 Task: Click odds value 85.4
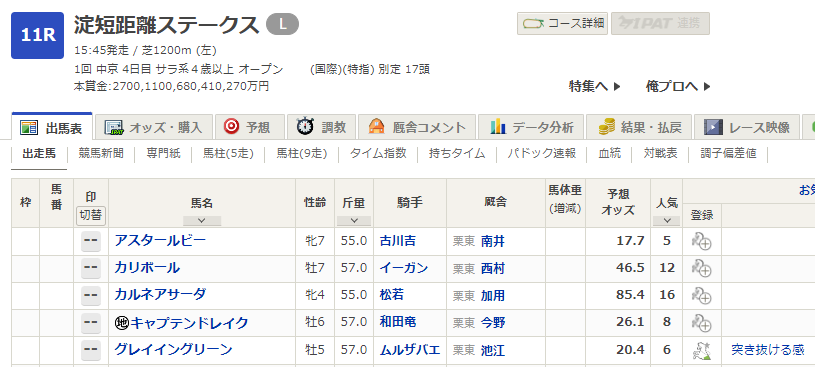tap(630, 295)
